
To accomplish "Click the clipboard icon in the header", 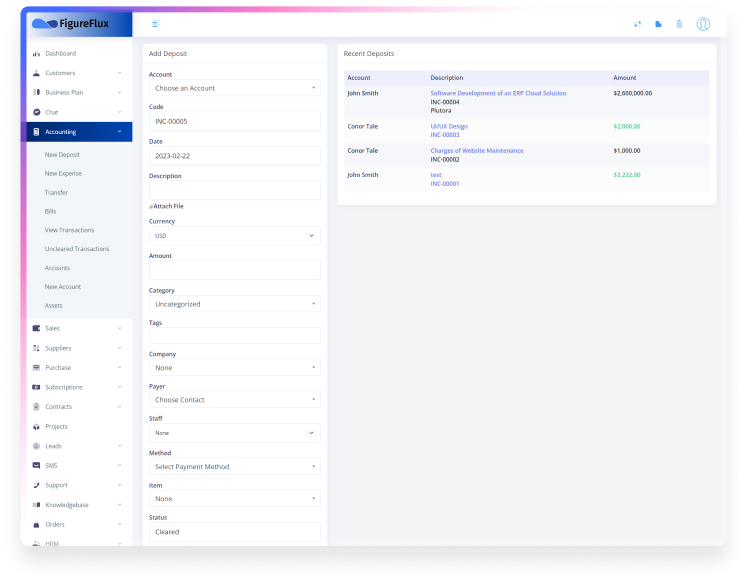I will tap(679, 23).
